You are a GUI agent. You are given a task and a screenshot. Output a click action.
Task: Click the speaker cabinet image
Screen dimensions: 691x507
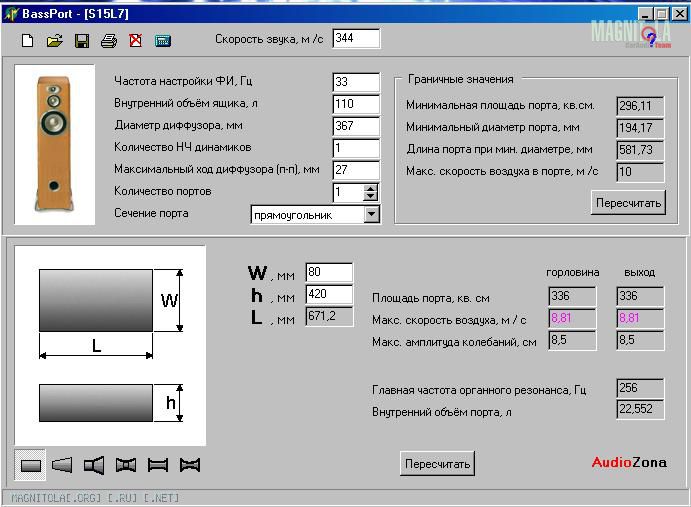(54, 145)
